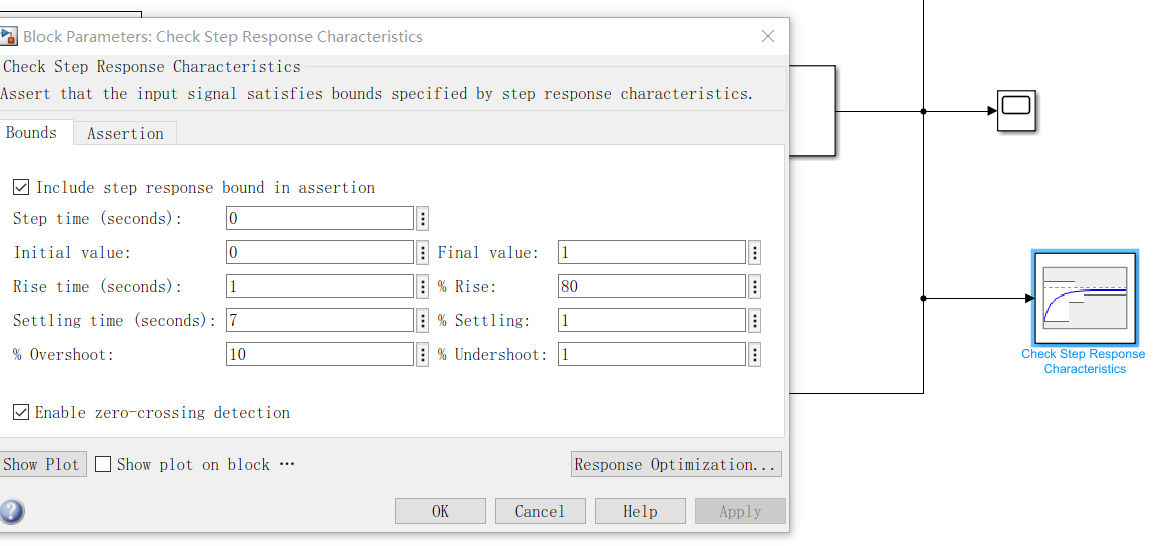Toggle Enable zero-crossing detection checkbox
This screenshot has width=1160, height=546.
[x=21, y=412]
